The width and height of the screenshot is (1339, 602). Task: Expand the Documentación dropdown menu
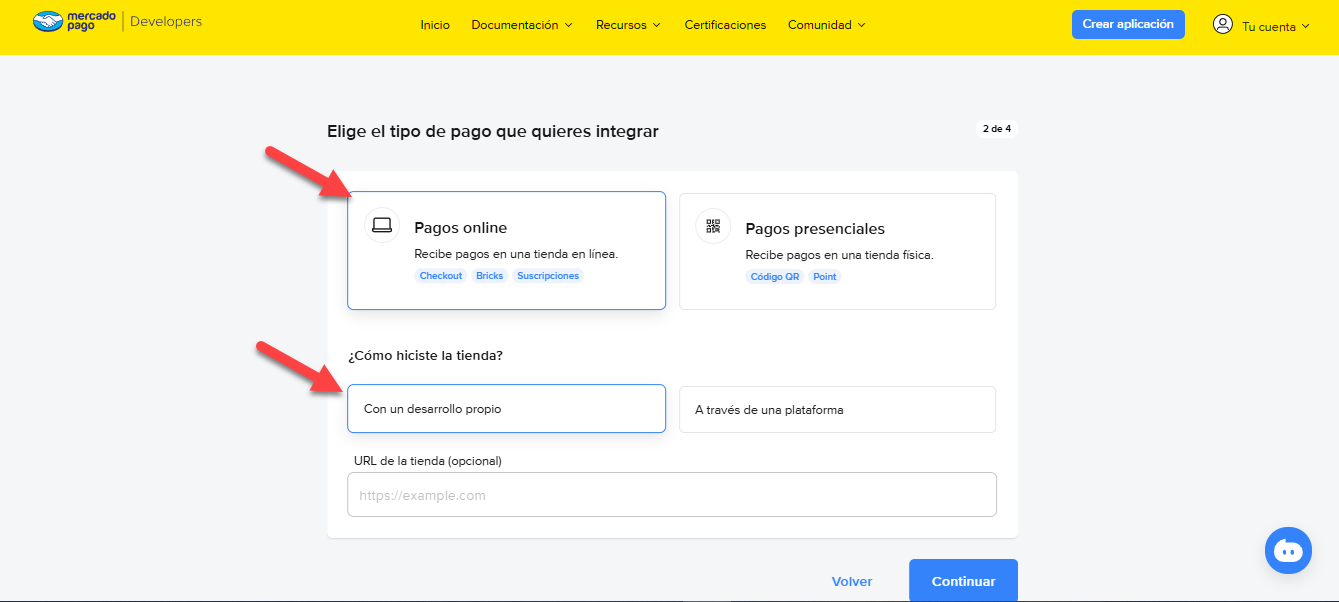coord(522,25)
